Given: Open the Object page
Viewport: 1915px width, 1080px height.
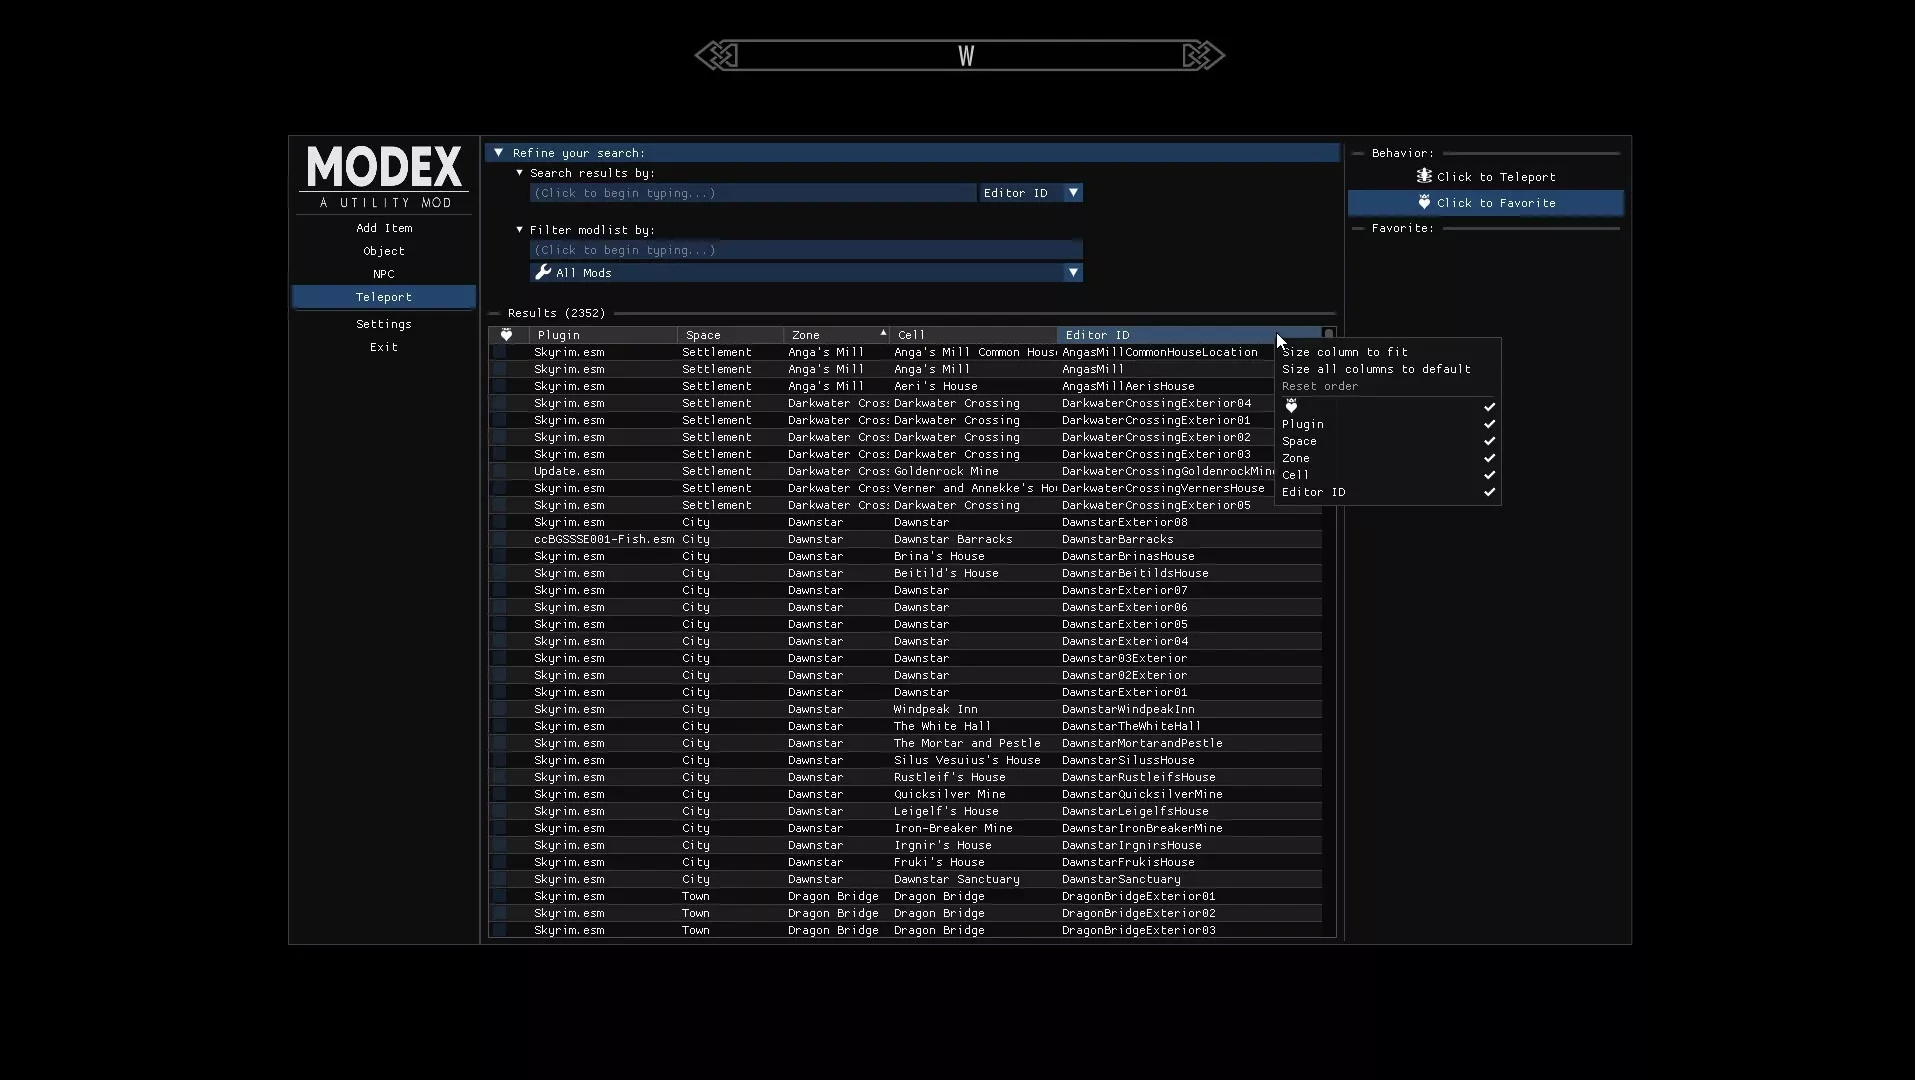Looking at the screenshot, I should tap(384, 251).
